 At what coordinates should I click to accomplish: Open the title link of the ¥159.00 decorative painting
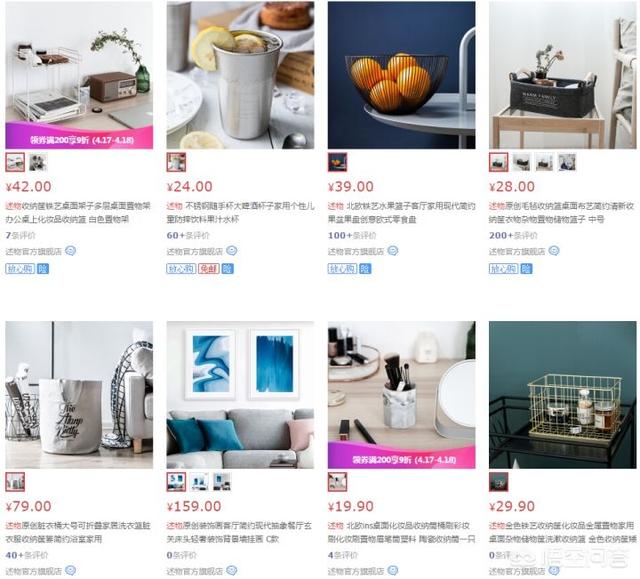click(239, 532)
